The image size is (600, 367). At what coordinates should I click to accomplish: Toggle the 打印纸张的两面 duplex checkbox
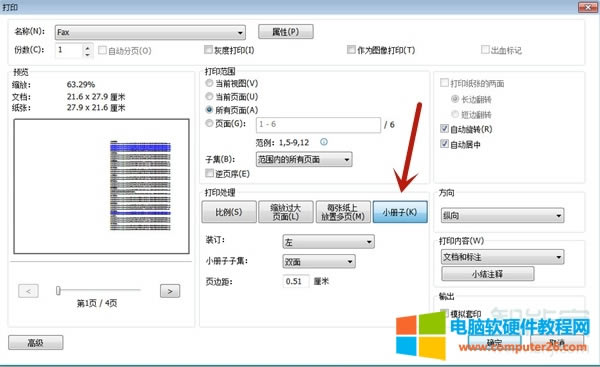[x=444, y=83]
